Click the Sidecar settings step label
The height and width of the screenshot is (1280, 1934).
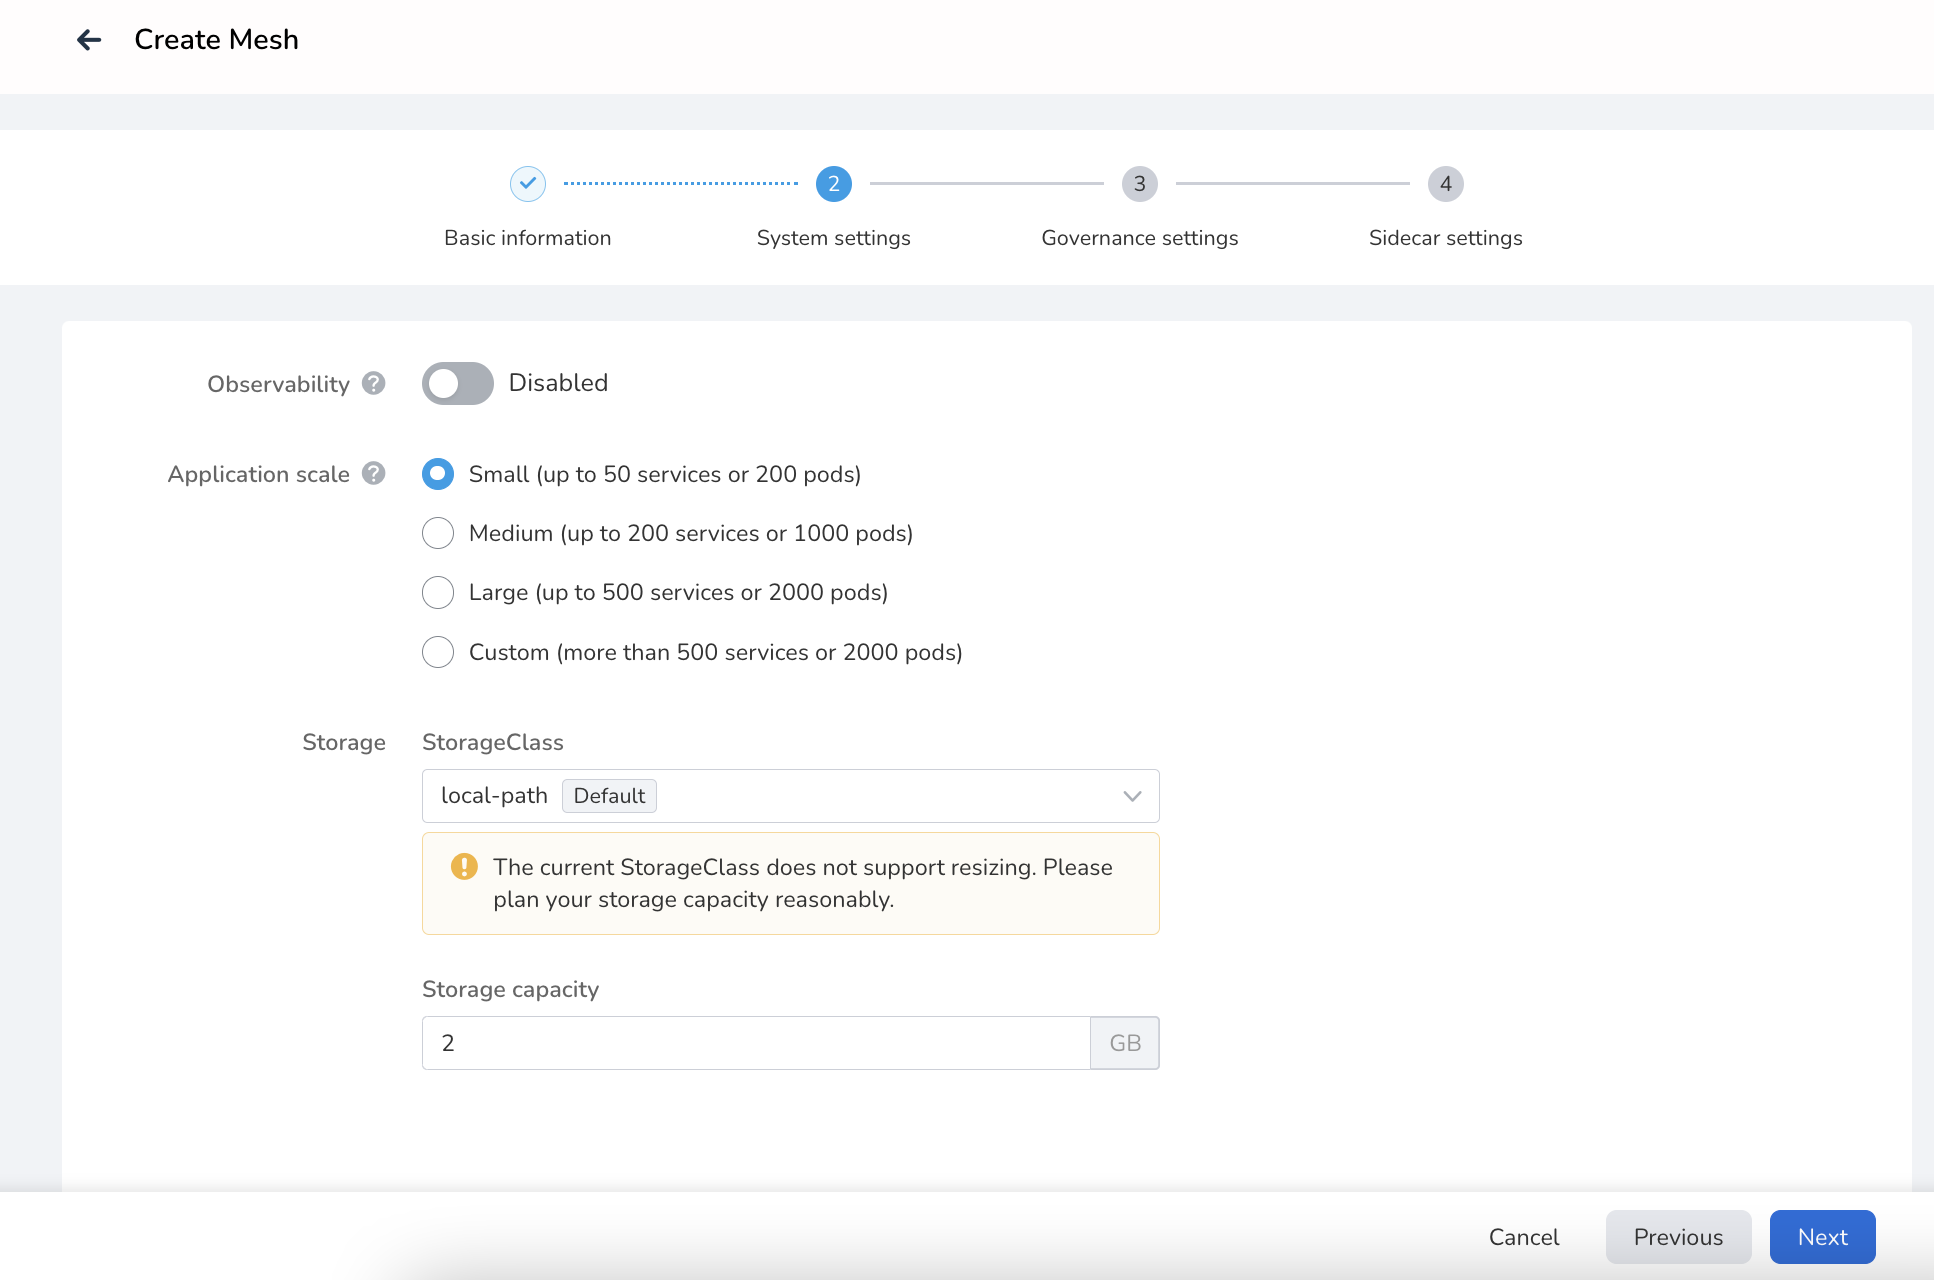[1446, 238]
